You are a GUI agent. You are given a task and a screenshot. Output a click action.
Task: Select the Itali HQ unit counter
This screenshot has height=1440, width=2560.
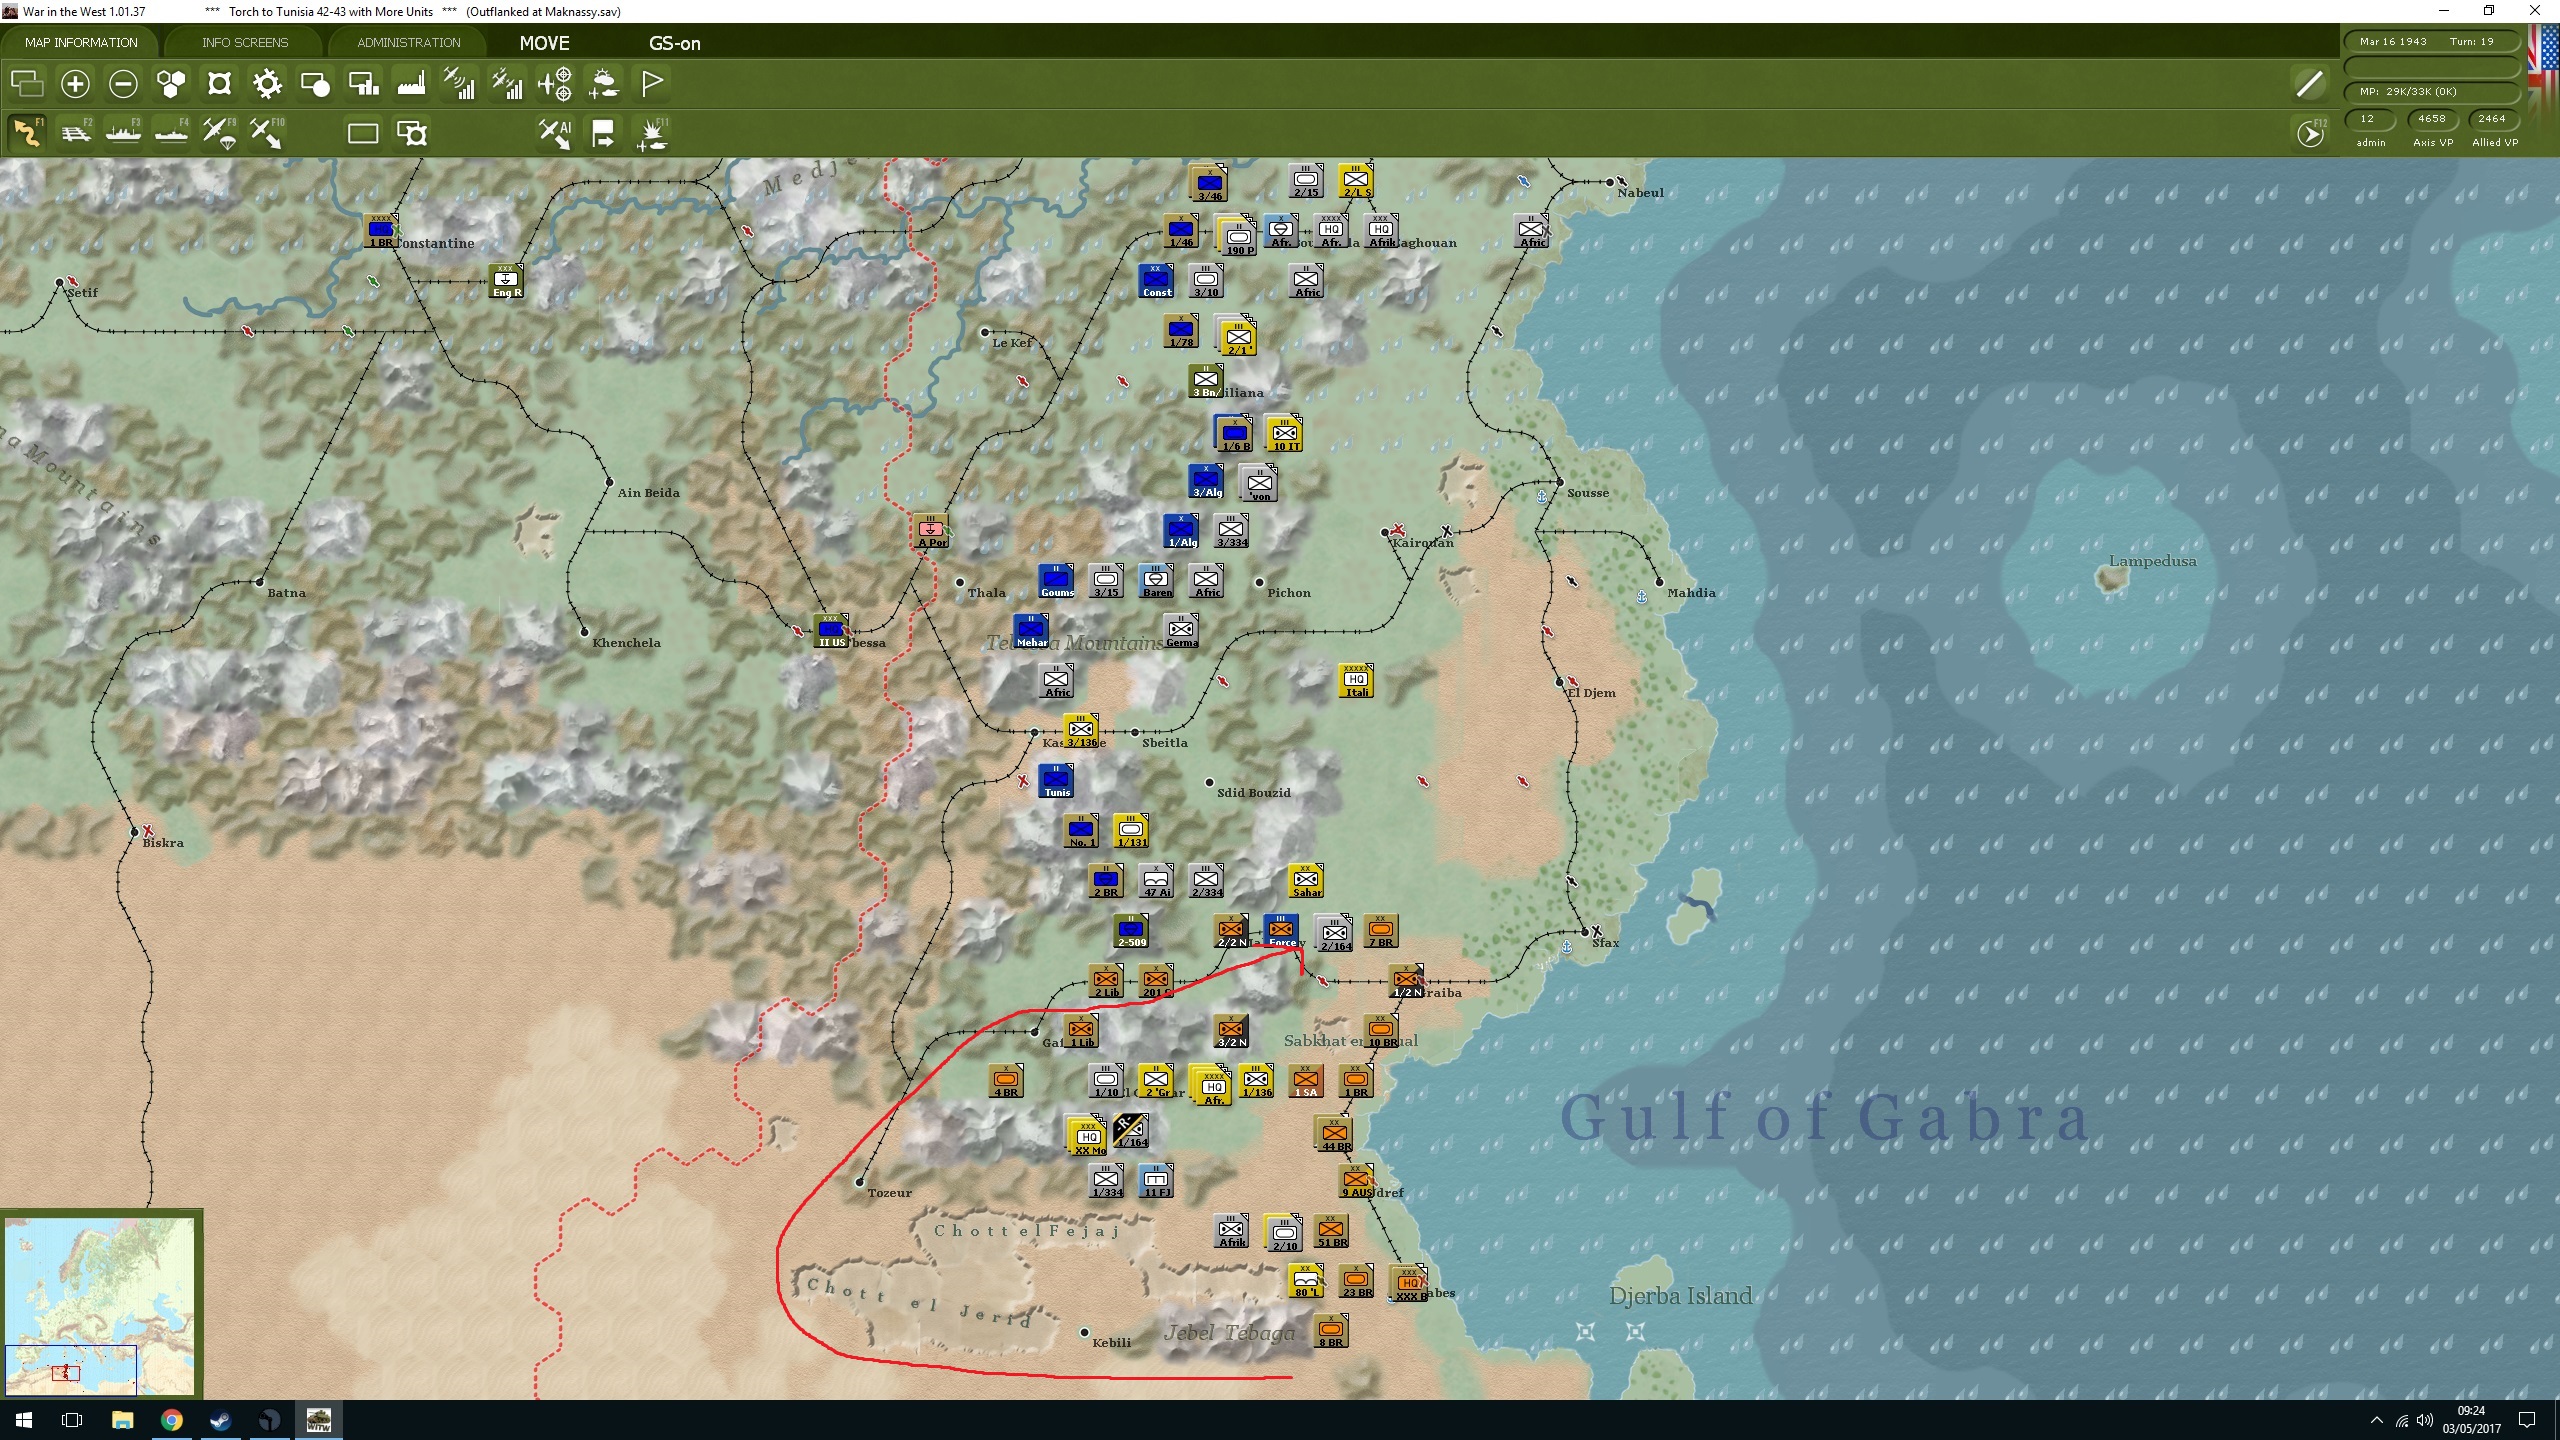(1356, 681)
